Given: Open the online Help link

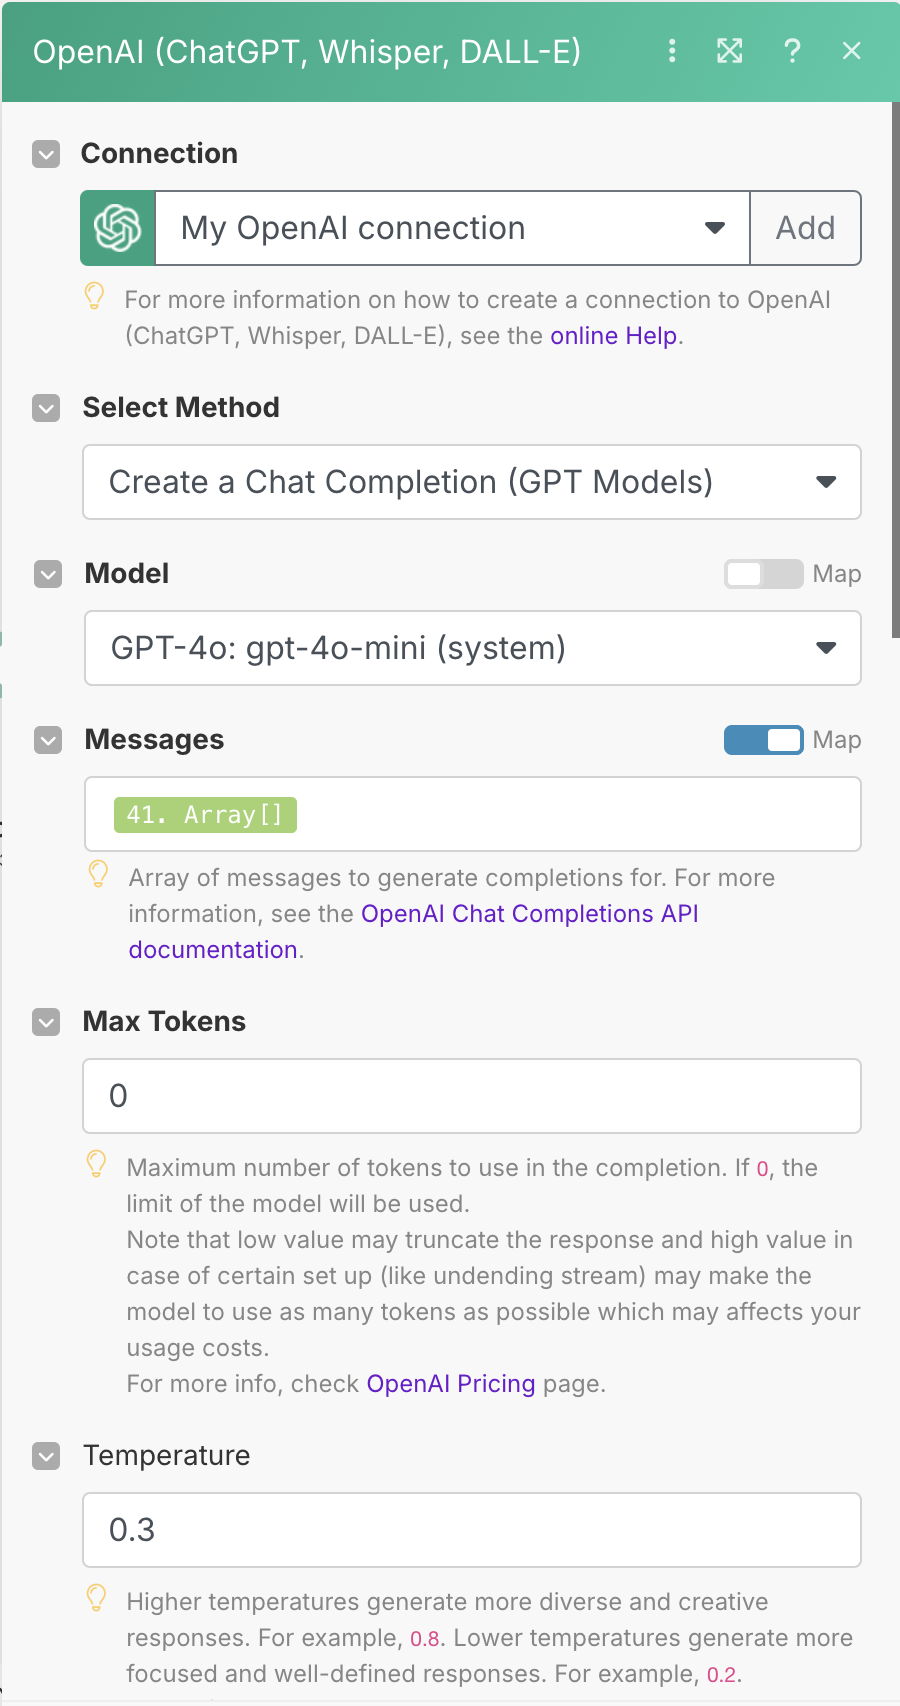Looking at the screenshot, I should [613, 336].
